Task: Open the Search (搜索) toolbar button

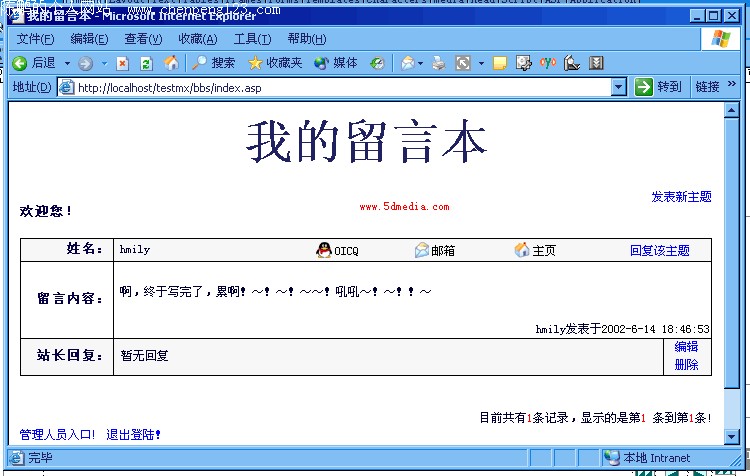Action: pos(214,63)
